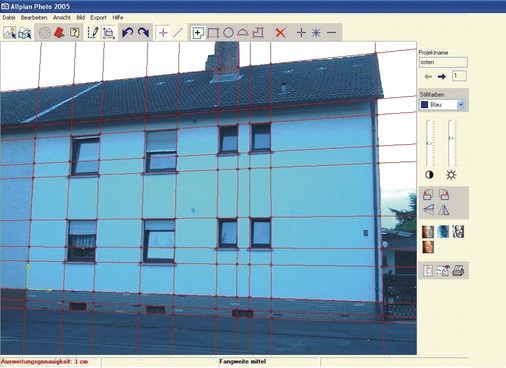
Task: Click the sun brightness icon
Action: coord(451,175)
